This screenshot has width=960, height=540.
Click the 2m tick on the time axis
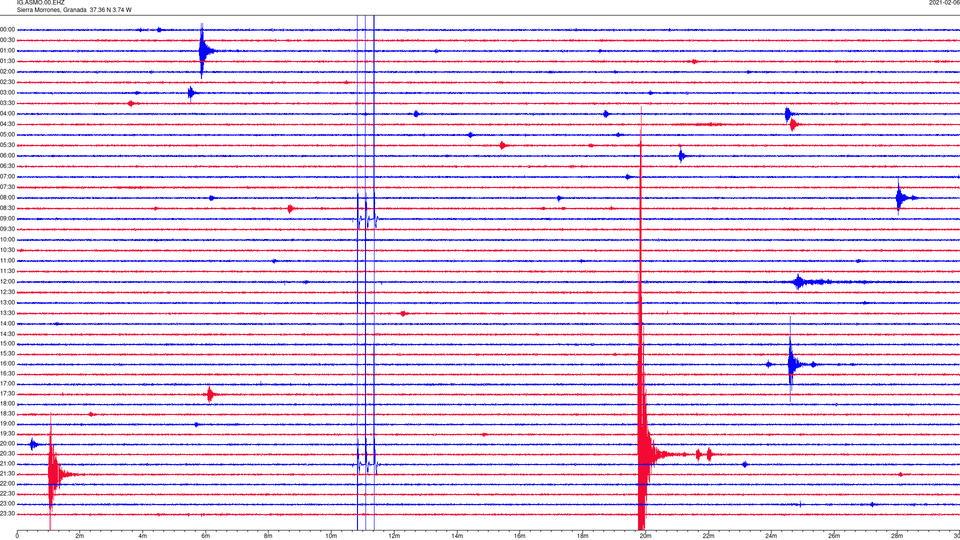coord(80,536)
